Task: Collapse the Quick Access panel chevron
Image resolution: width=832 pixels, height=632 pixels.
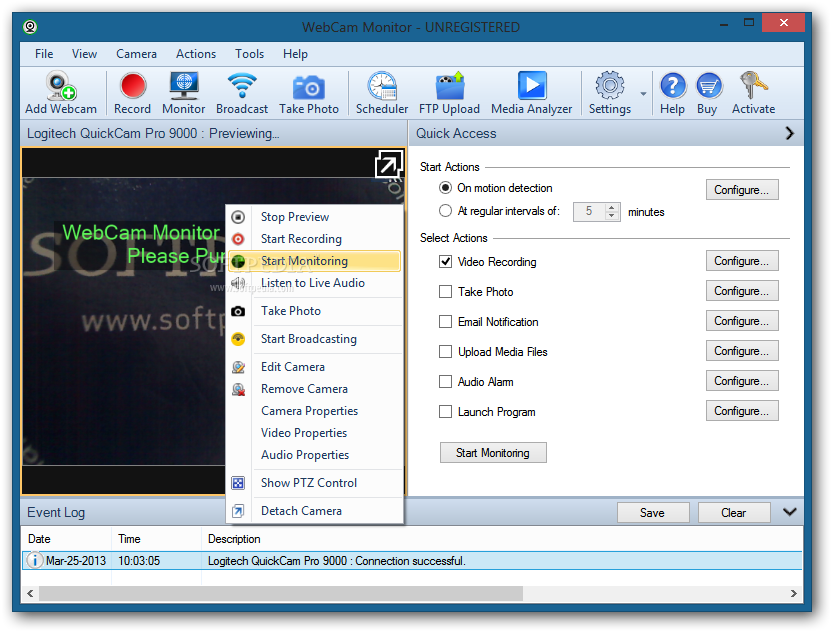Action: pos(790,133)
